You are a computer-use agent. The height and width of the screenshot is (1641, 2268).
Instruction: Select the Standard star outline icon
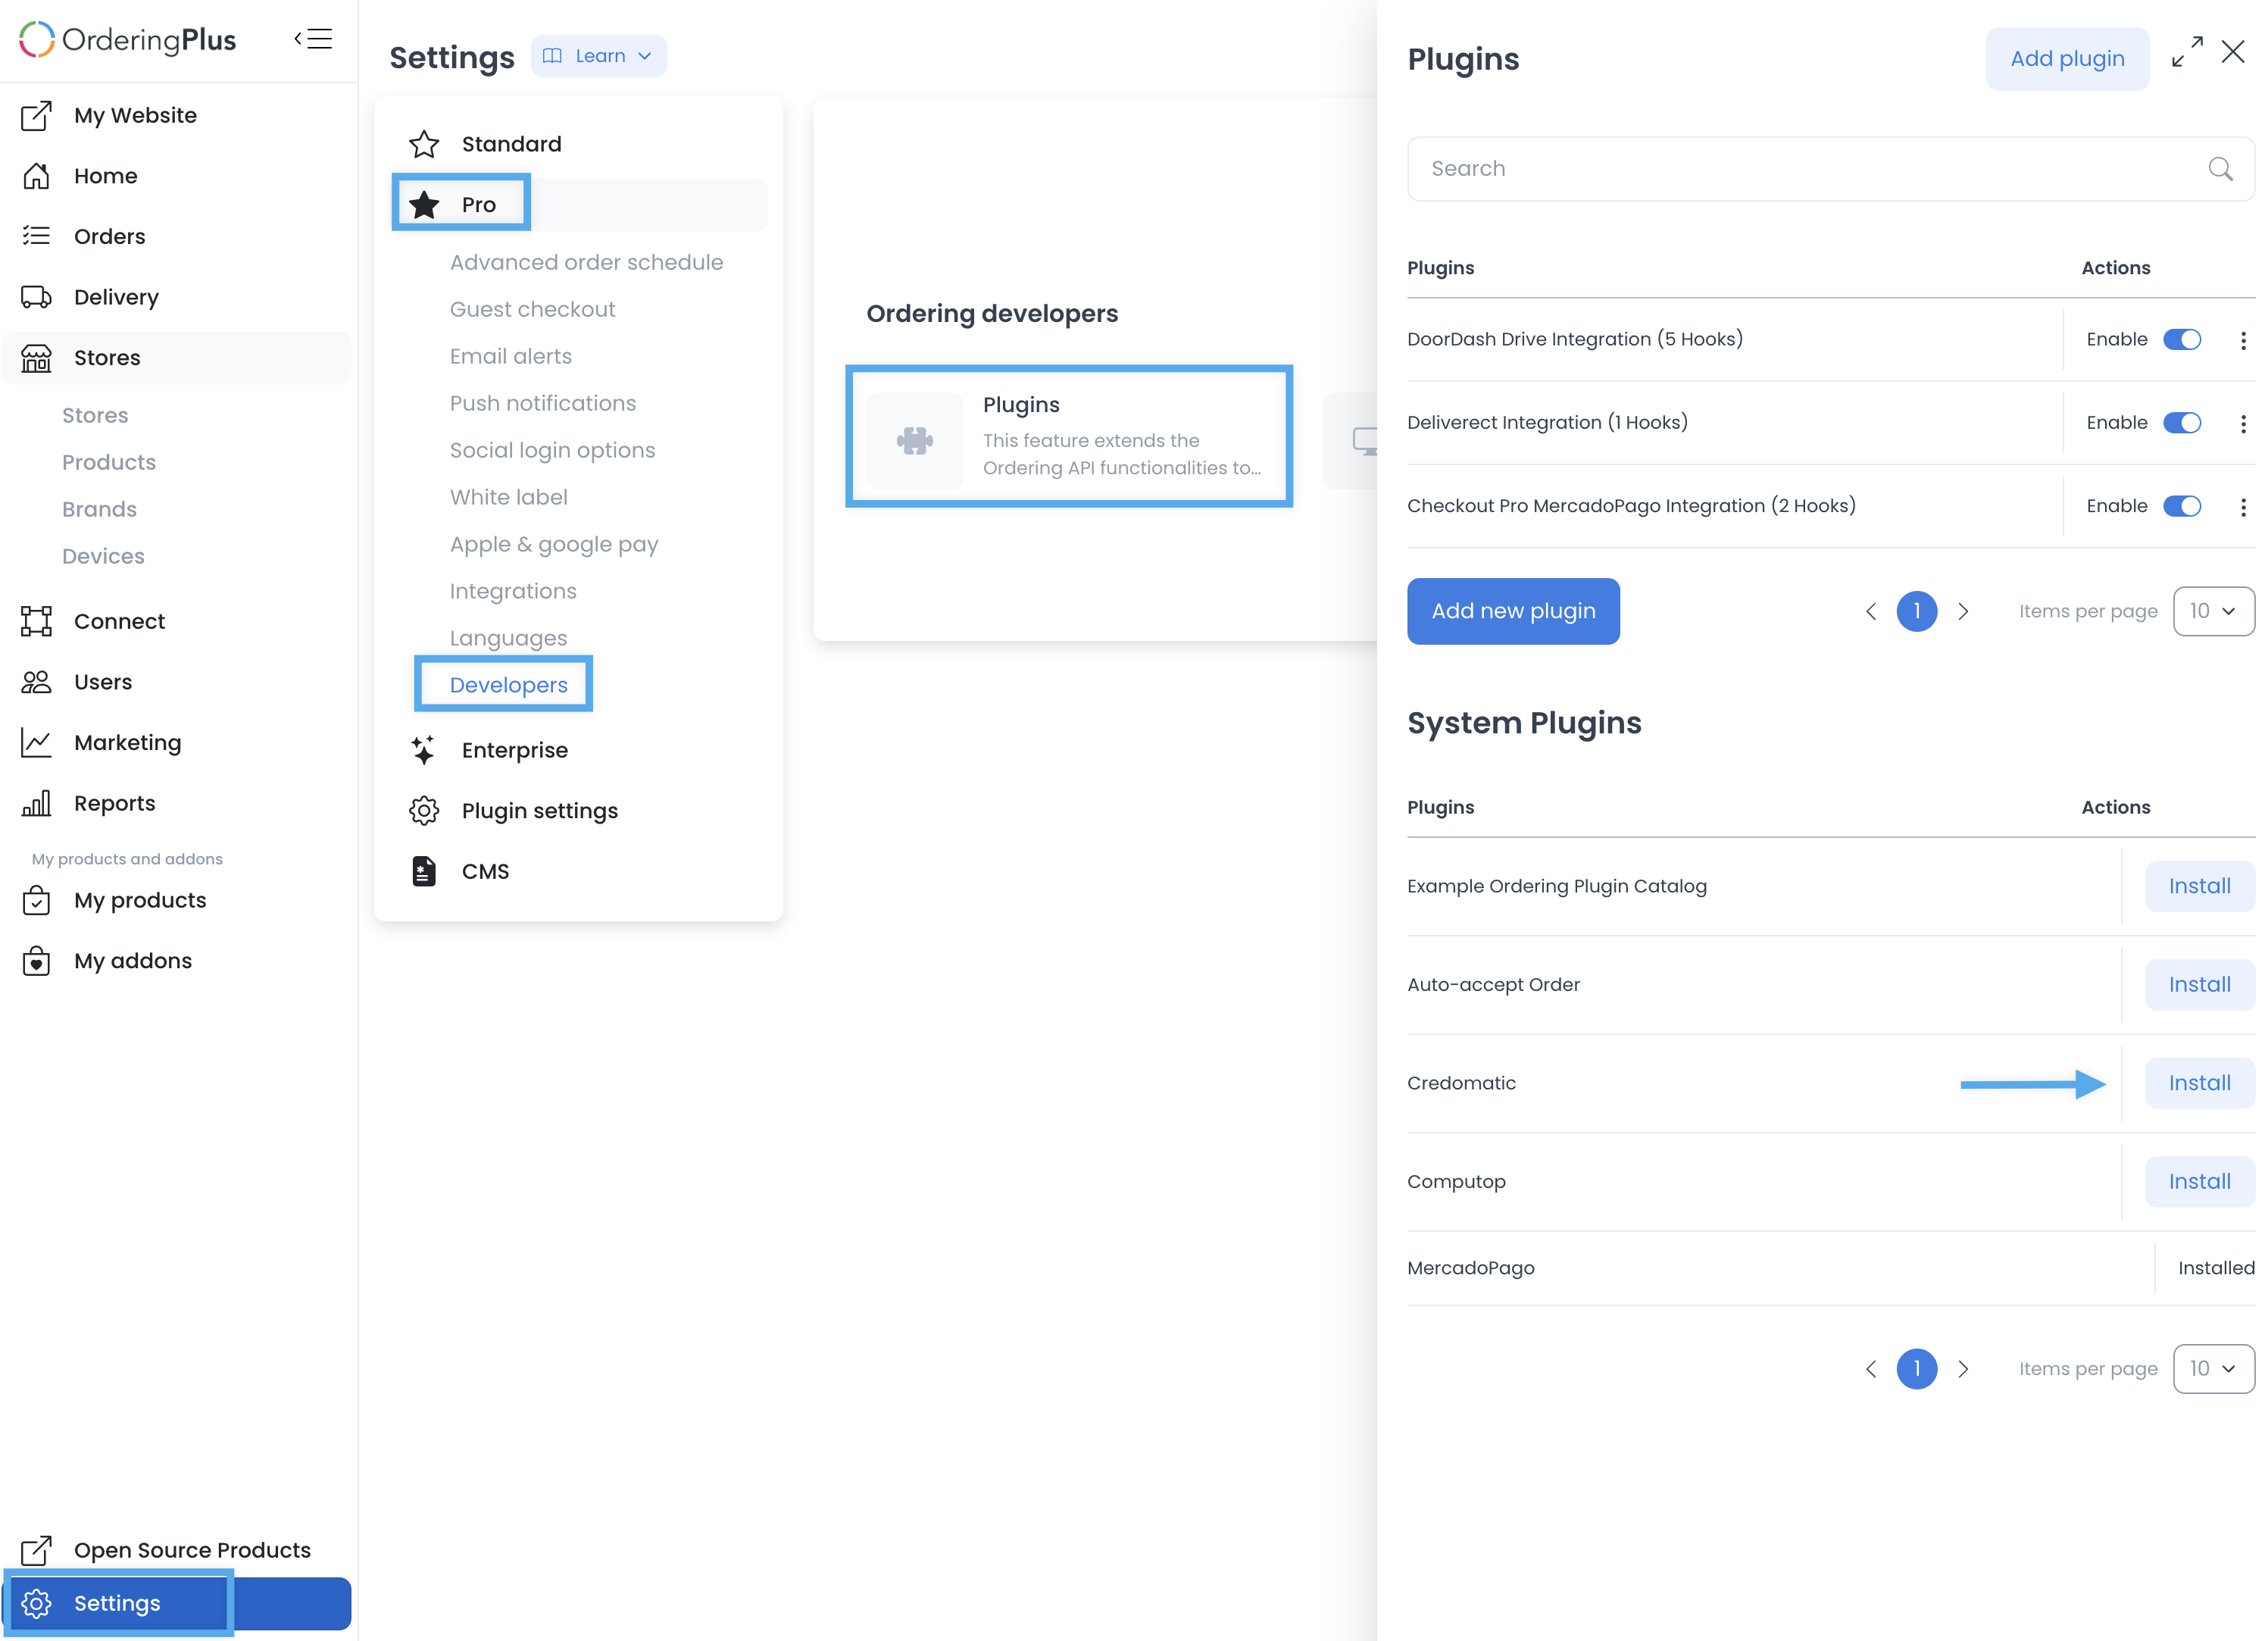click(x=424, y=144)
